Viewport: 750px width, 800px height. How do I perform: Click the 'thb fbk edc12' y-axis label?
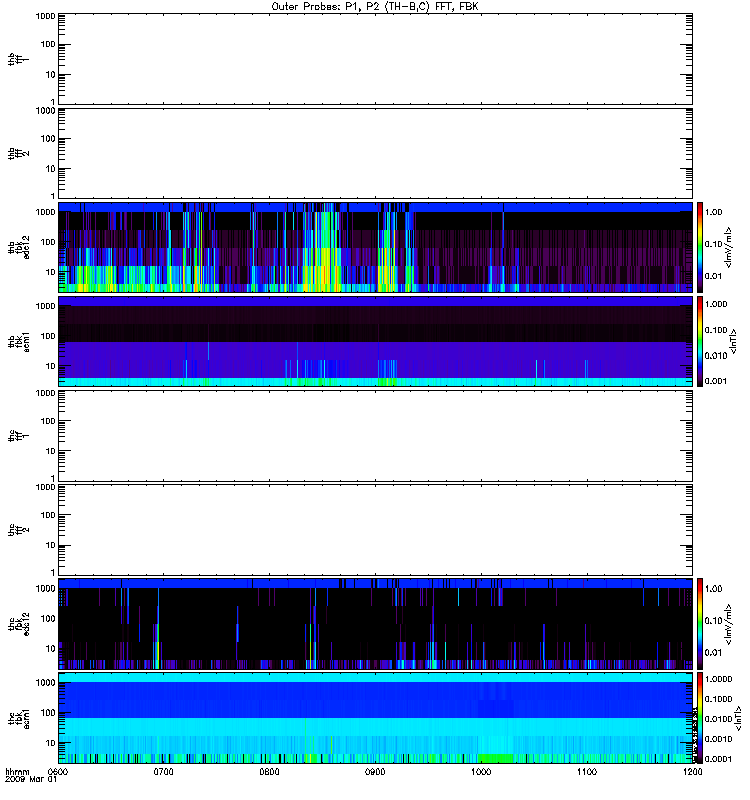(18, 247)
